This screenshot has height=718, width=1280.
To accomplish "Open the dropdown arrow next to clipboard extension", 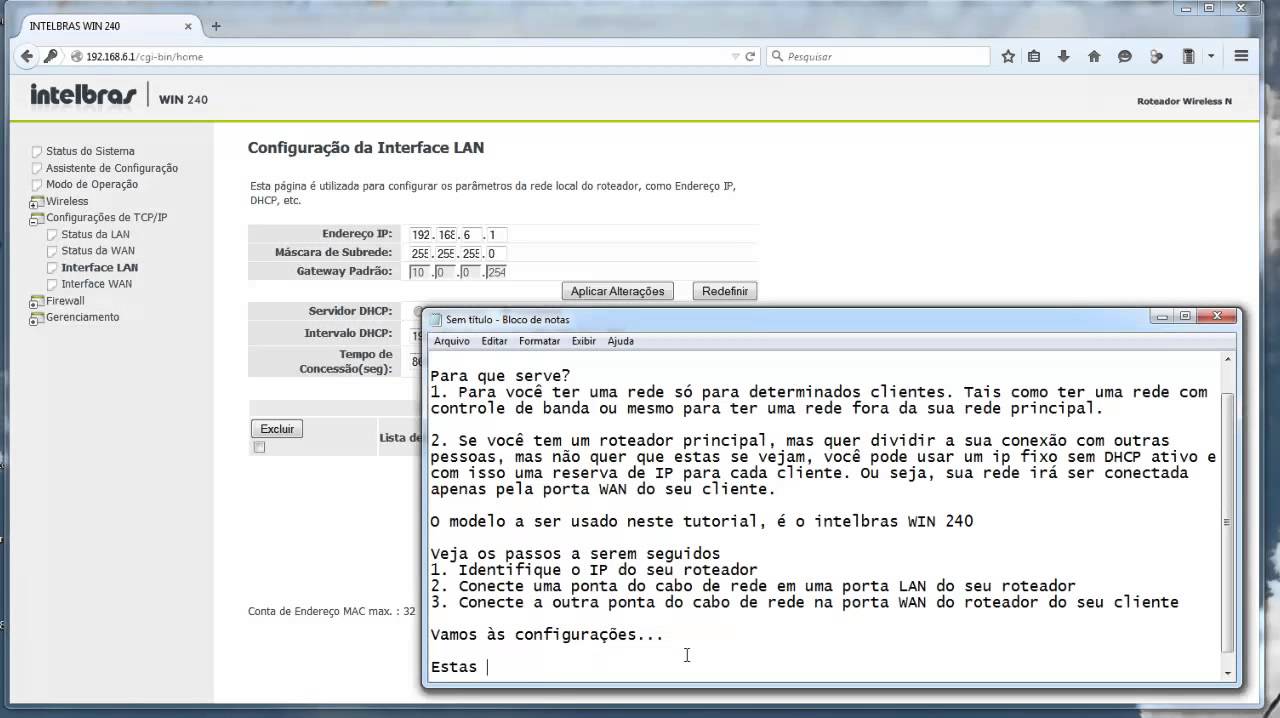I will (x=1211, y=57).
